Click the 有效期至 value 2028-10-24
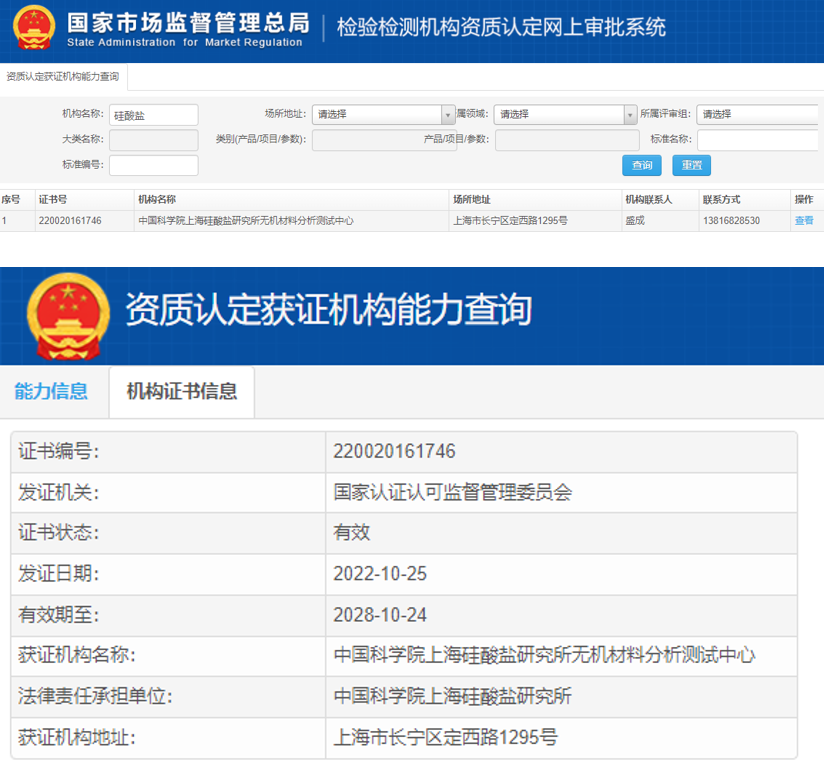Image resolution: width=824 pixels, height=765 pixels. 380,615
